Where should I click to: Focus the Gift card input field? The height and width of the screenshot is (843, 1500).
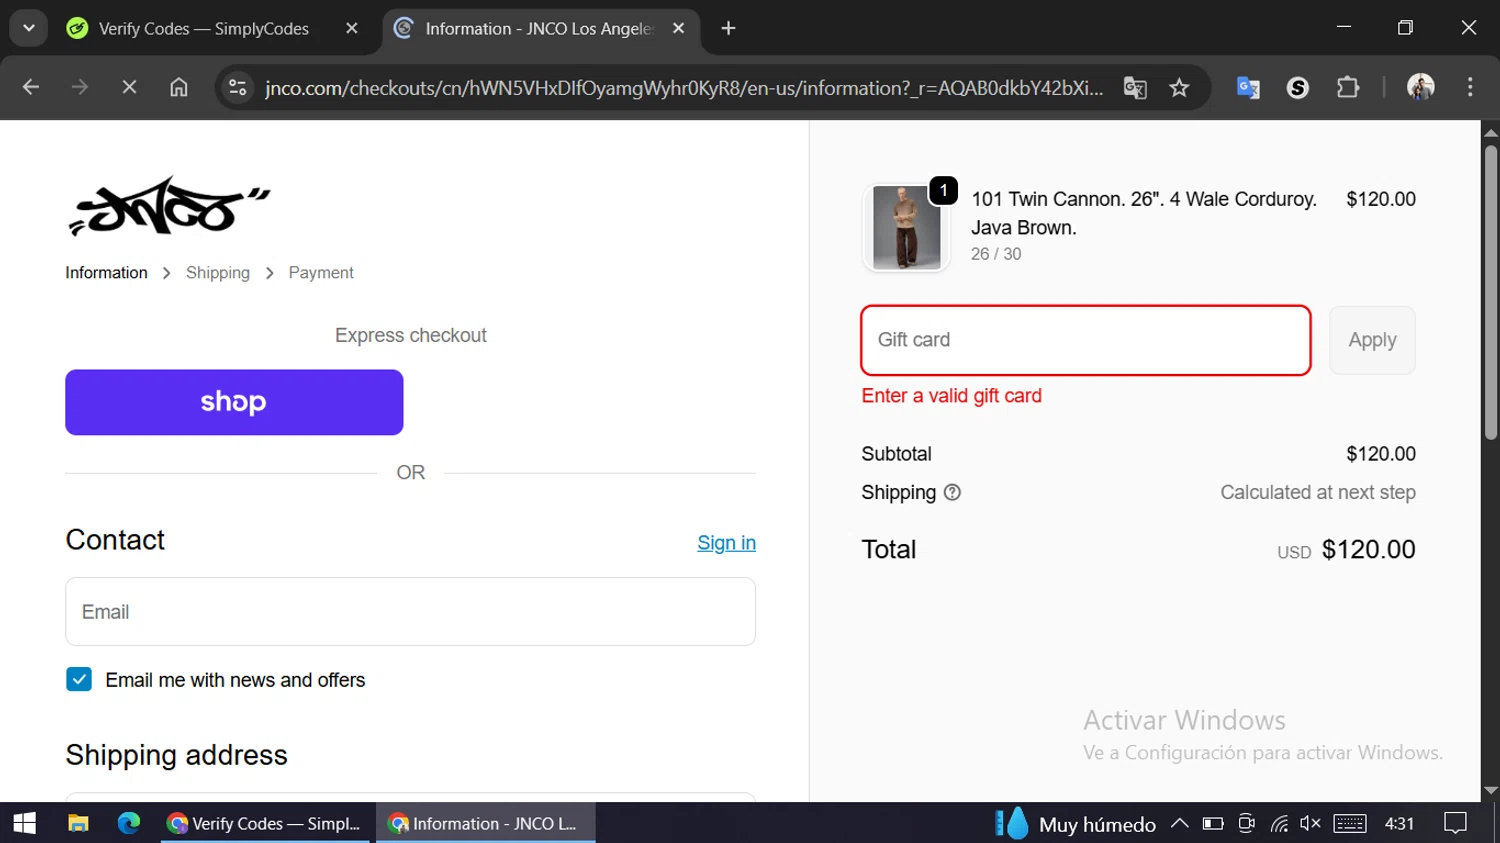(1086, 340)
